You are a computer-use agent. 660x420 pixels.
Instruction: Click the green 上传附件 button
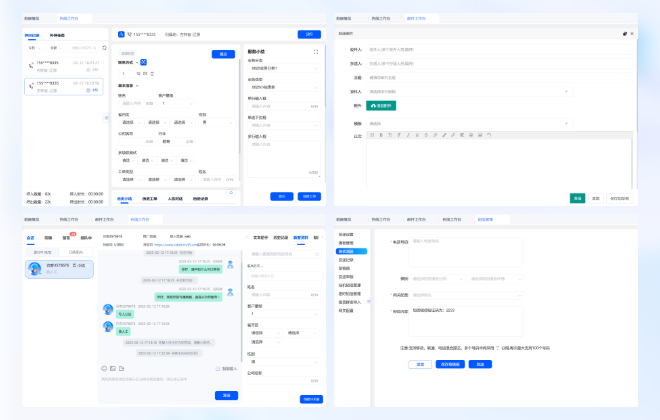382,105
